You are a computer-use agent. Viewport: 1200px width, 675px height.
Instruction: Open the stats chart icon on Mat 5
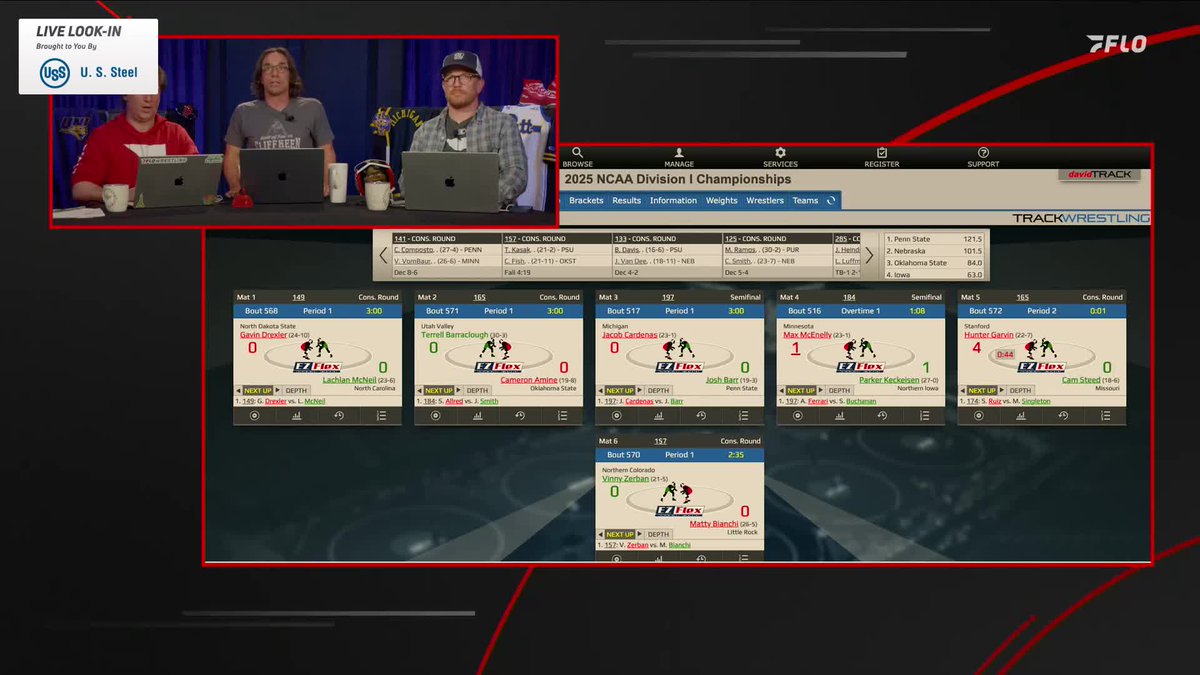pos(1021,416)
